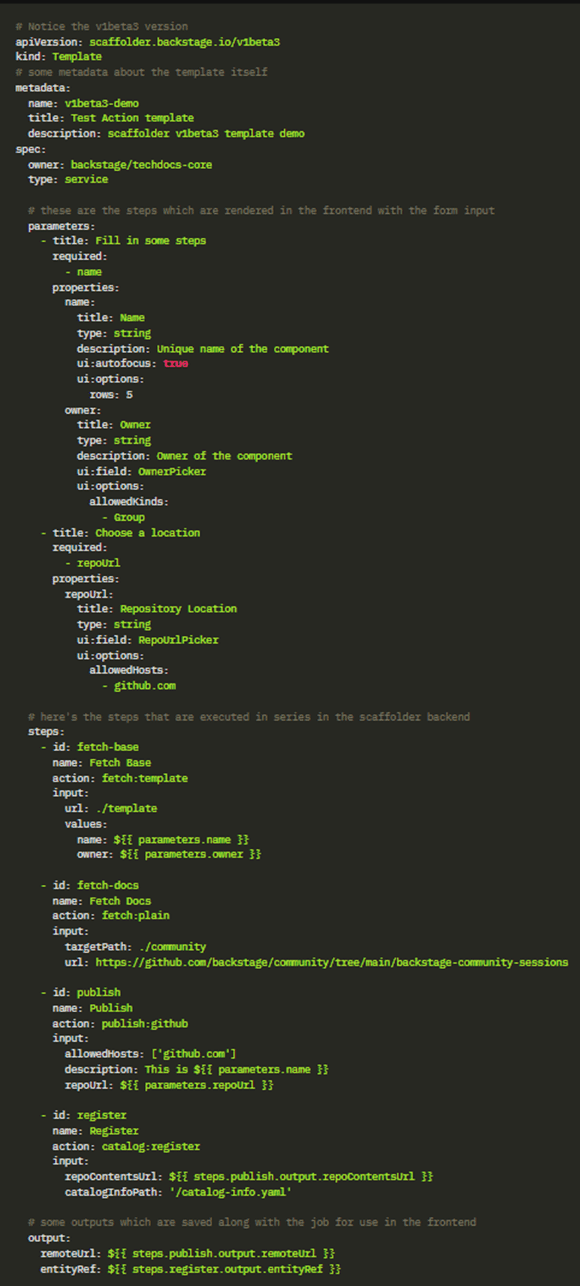580x1286 pixels.
Task: Click the red true value of ui:autofocus
Action: 175,364
